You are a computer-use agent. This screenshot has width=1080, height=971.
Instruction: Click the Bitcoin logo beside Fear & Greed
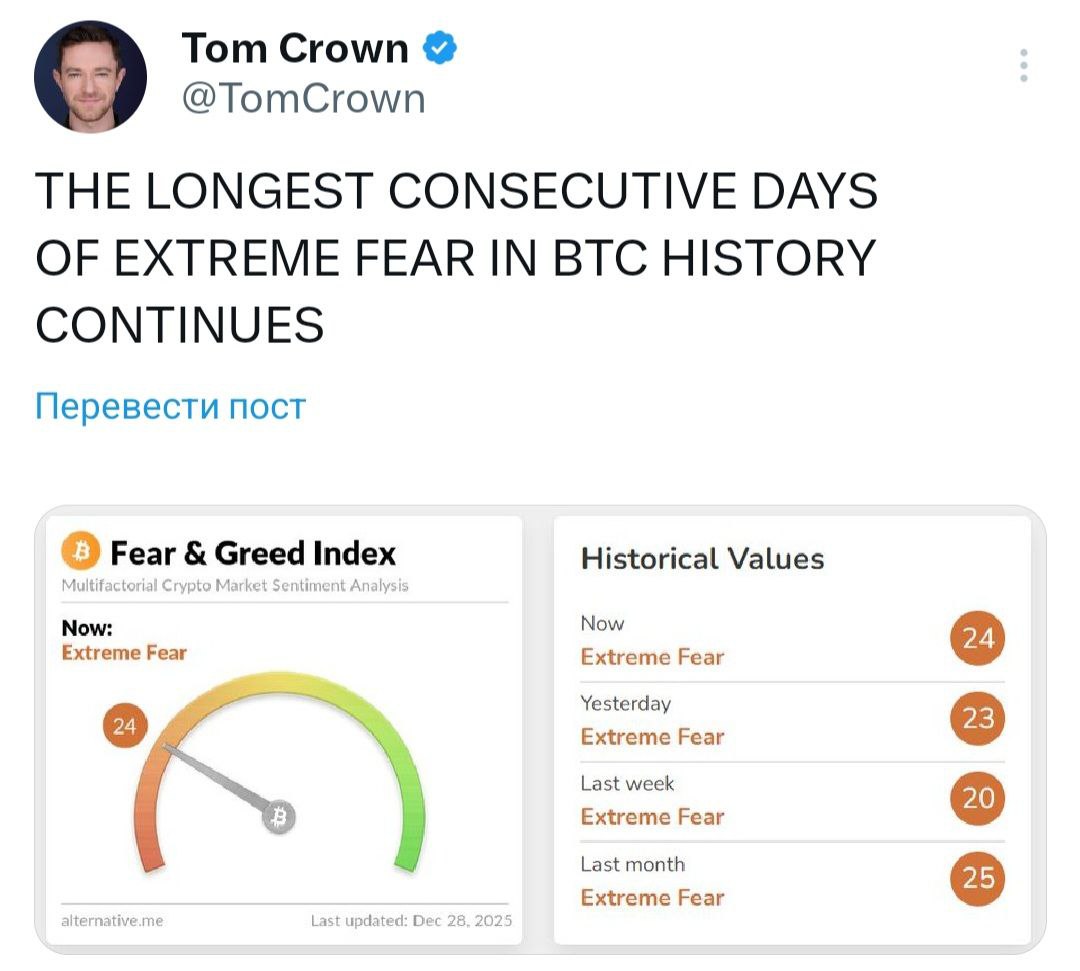pos(79,552)
